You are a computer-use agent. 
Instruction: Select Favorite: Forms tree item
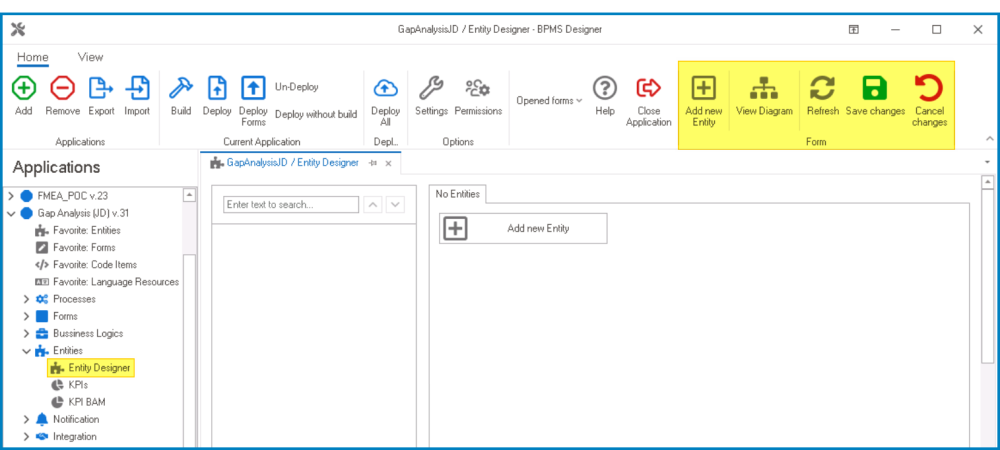tap(75, 247)
